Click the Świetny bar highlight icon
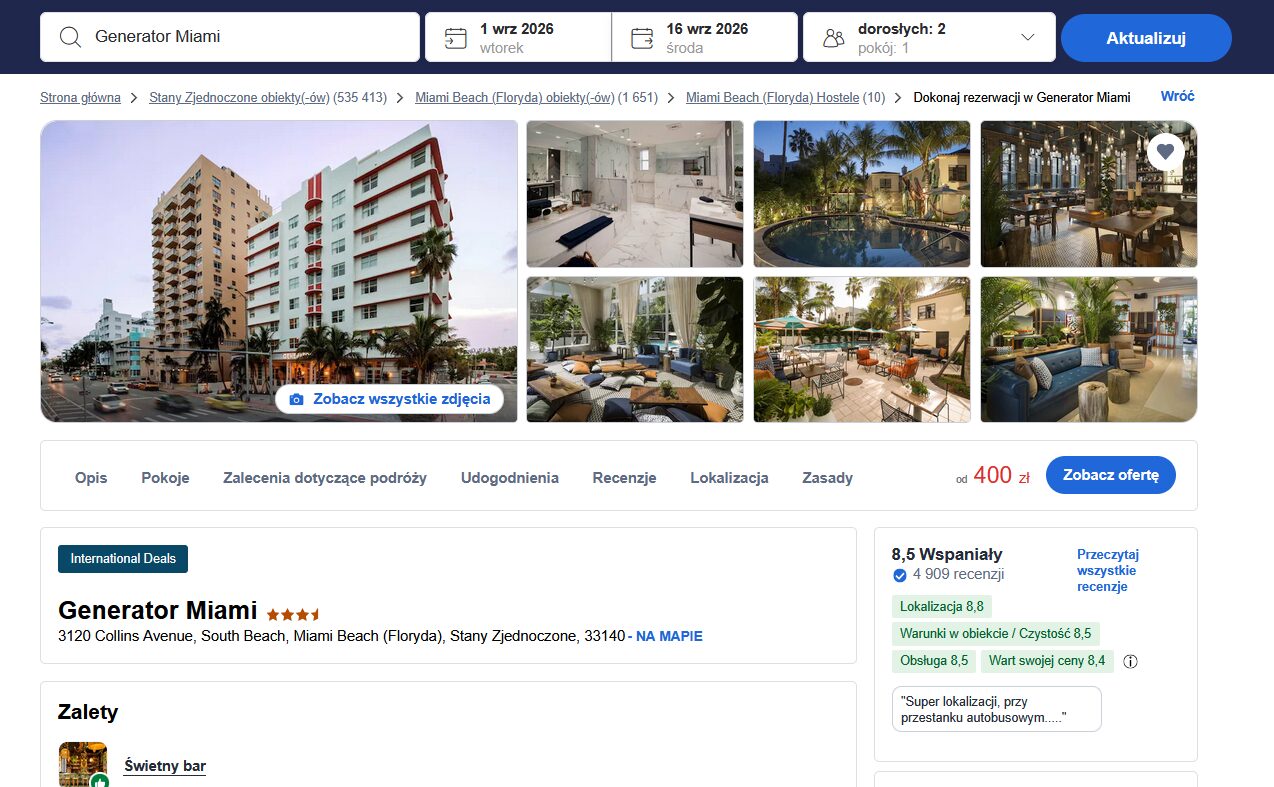This screenshot has height=787, width=1274. click(83, 764)
